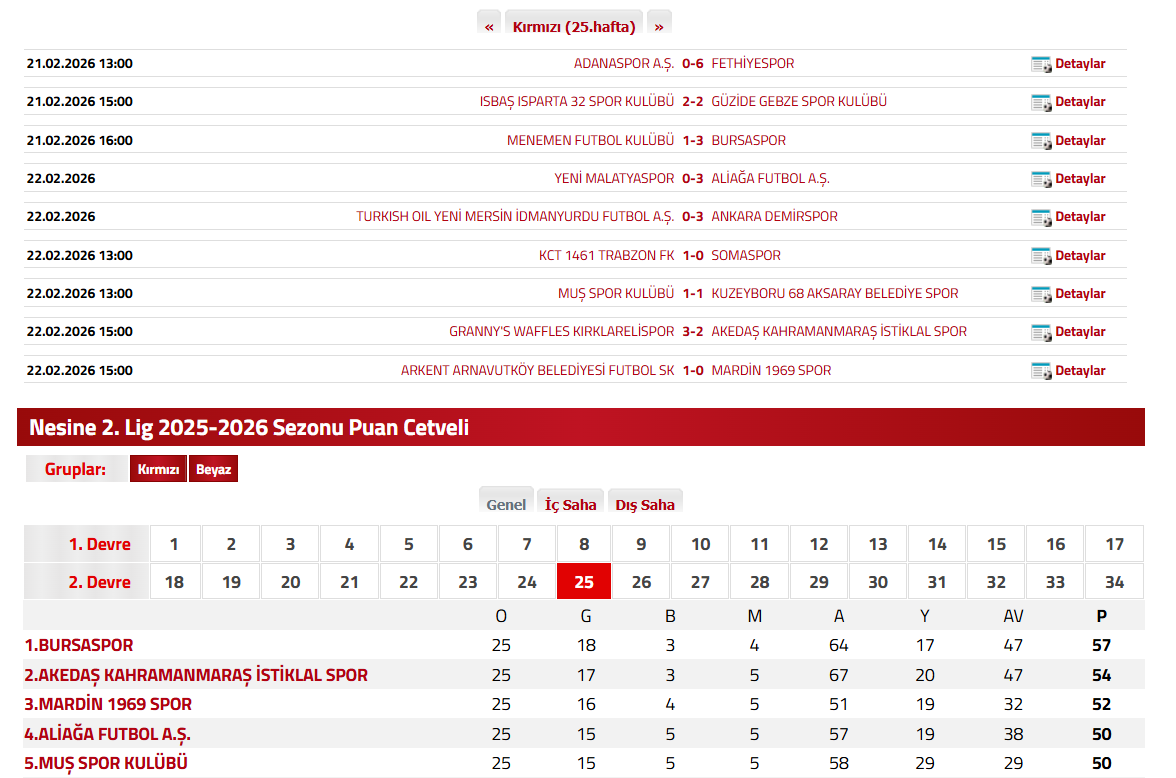1176x778 pixels.
Task: Go to next week with » arrow
Action: [x=659, y=26]
